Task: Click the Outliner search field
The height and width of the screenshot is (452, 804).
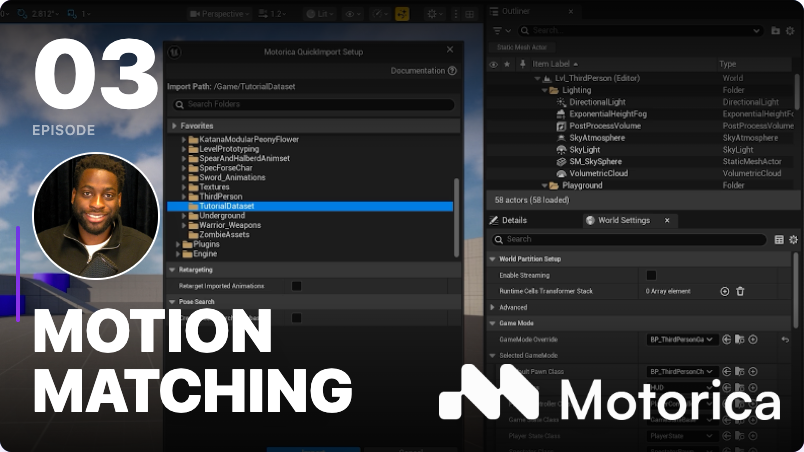Action: (x=640, y=31)
